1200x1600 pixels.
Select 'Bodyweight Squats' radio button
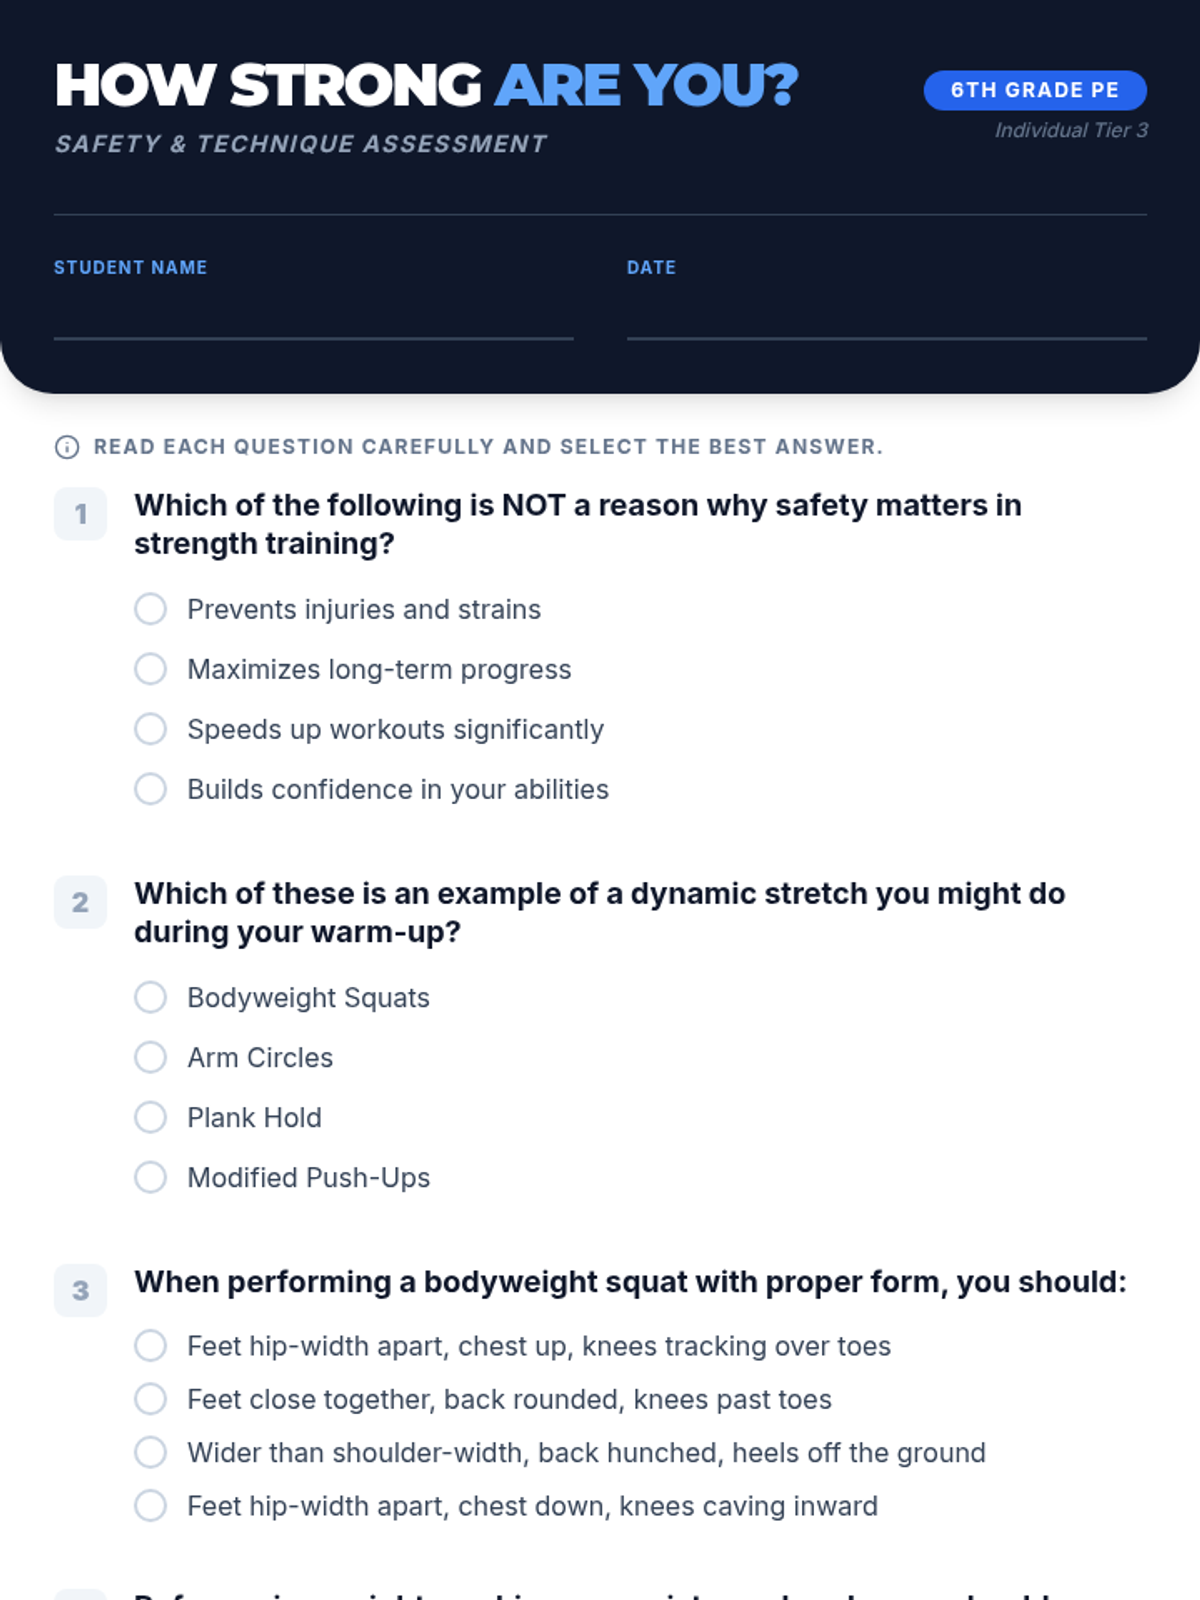[151, 997]
